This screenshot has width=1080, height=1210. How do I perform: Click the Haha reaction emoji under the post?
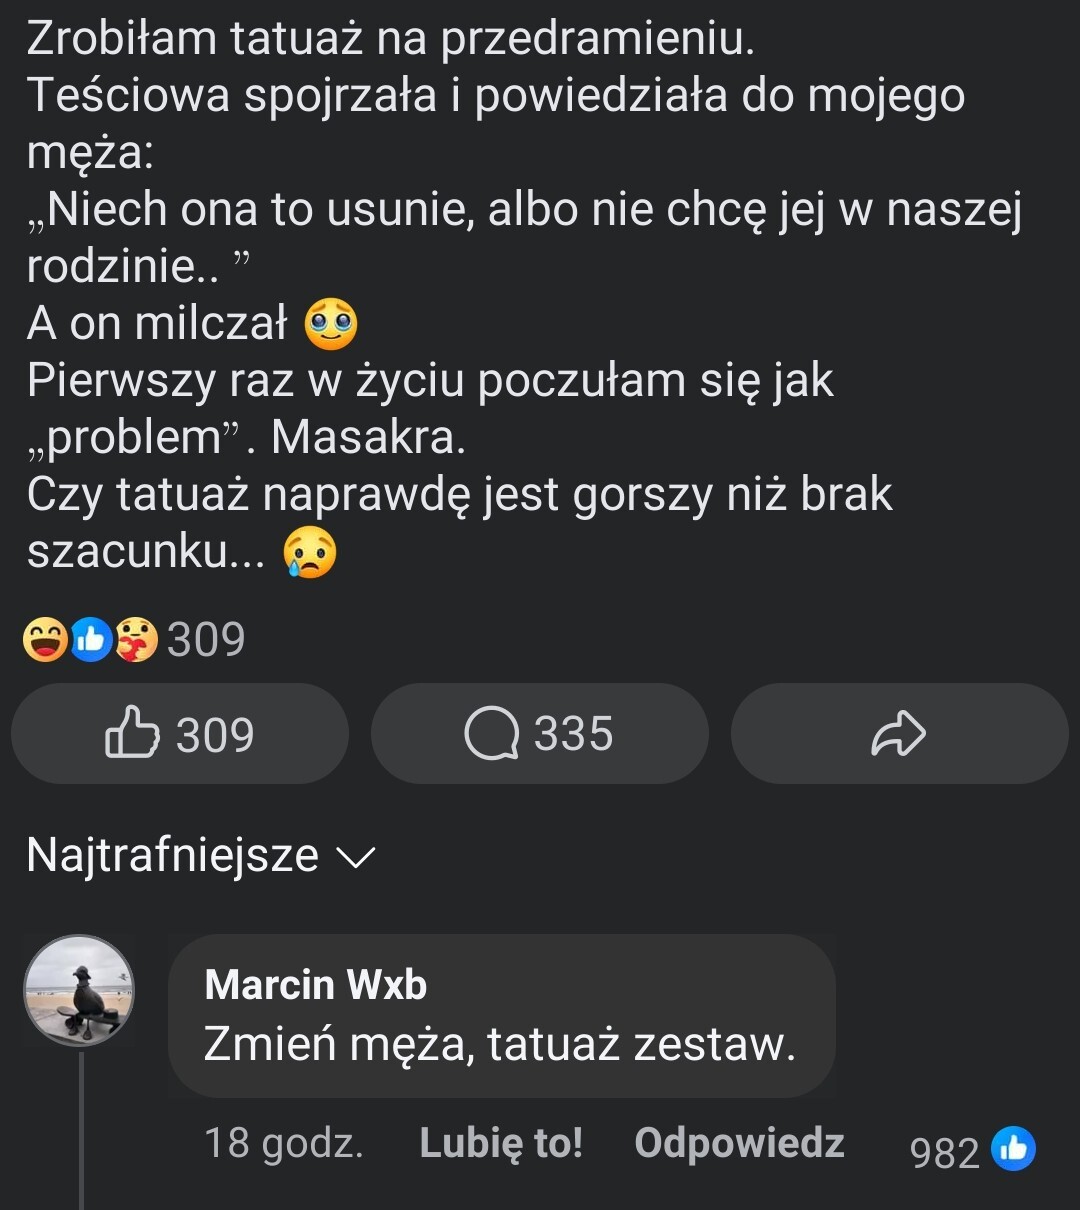click(x=44, y=640)
